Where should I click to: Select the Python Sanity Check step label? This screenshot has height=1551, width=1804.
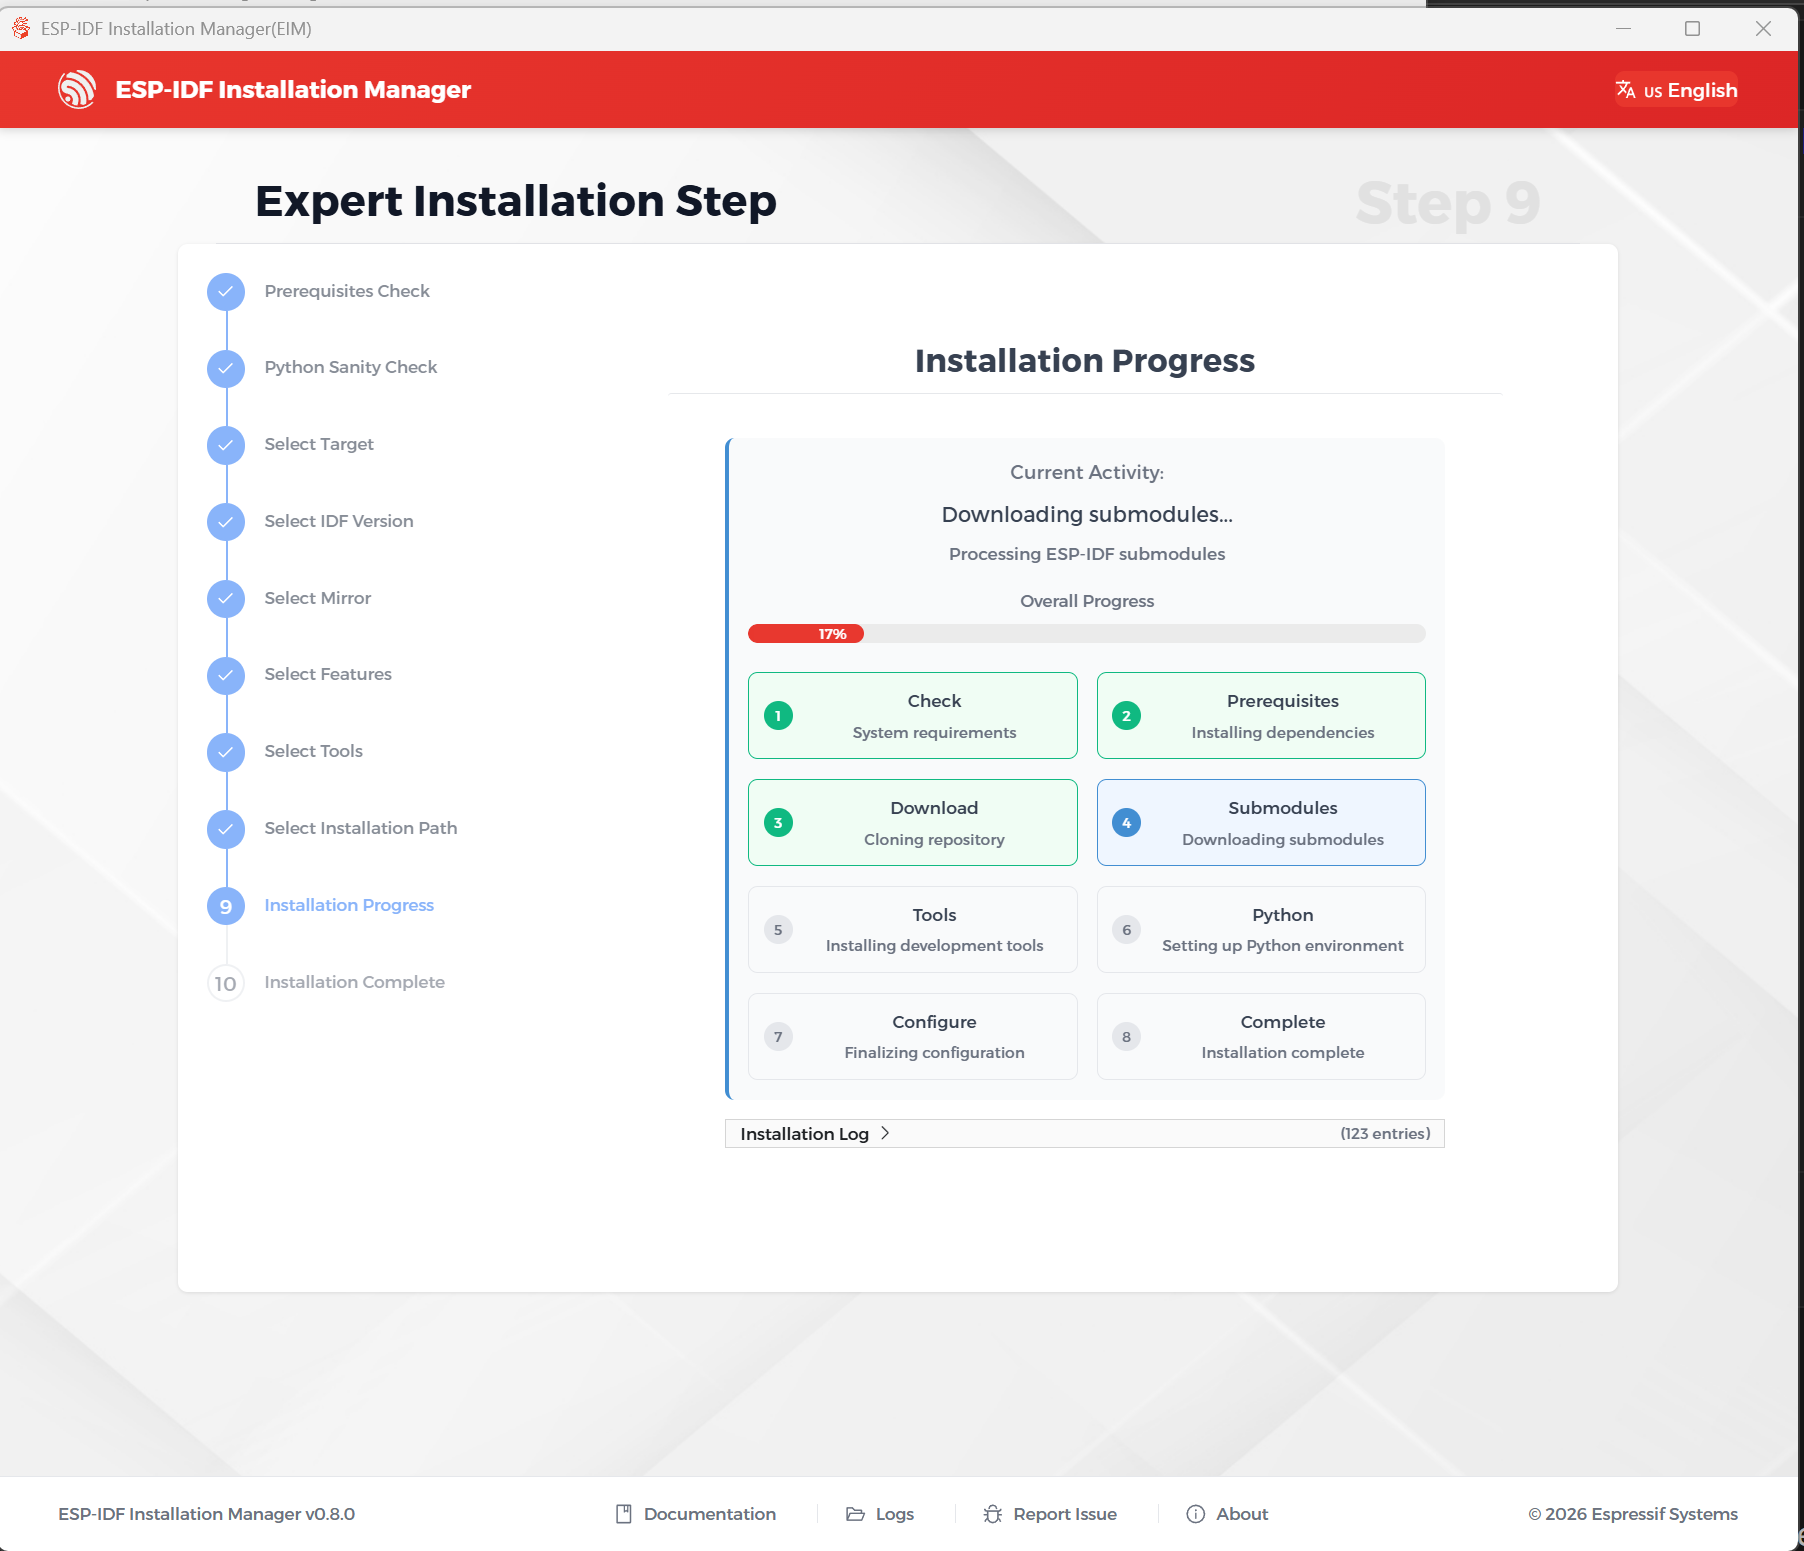tap(351, 367)
